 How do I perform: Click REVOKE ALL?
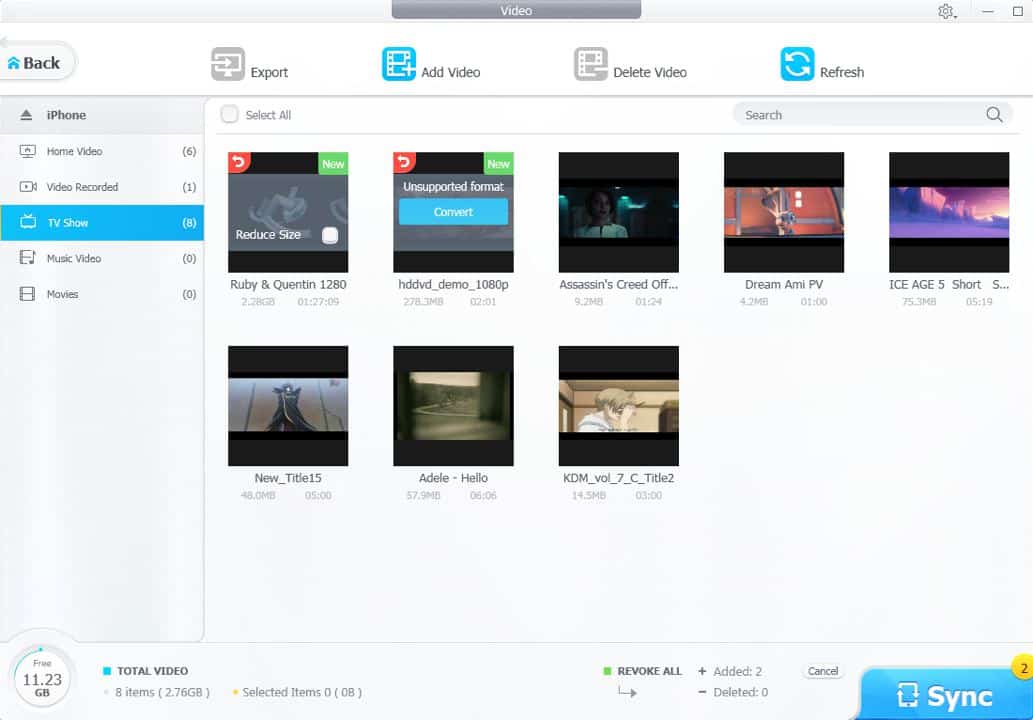click(649, 671)
